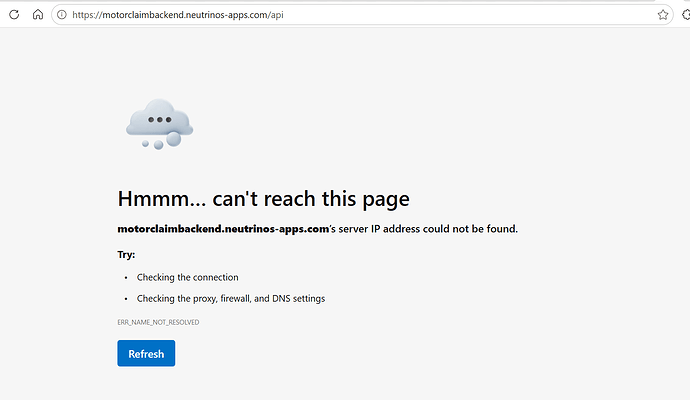690x400 pixels.
Task: Click "Checking the connection" suggestion
Action: pos(187,277)
